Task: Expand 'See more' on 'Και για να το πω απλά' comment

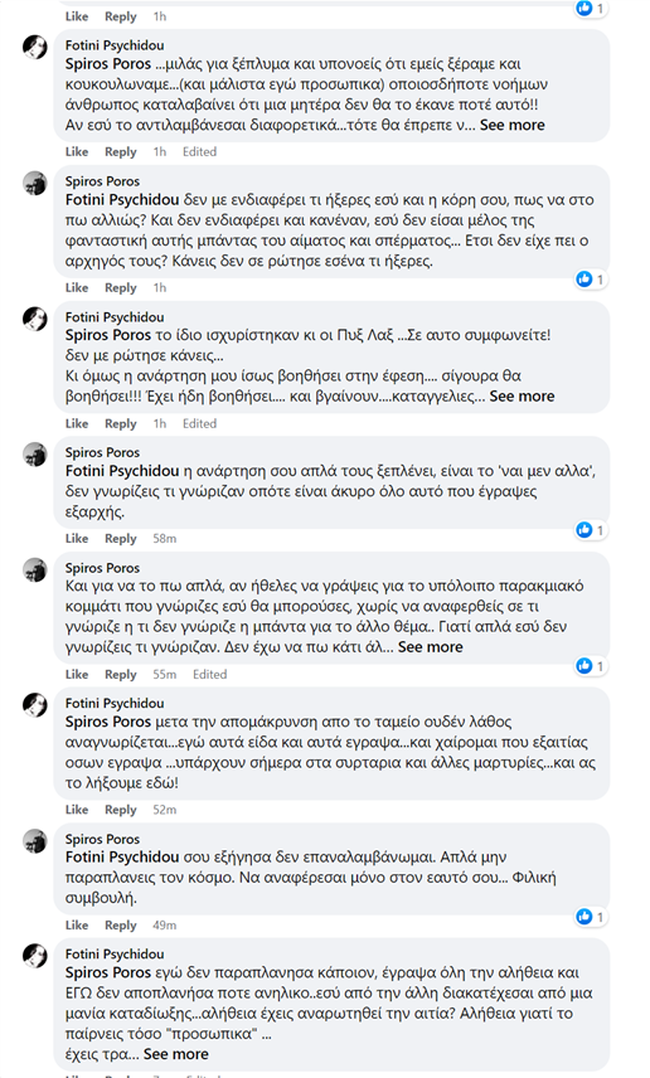Action: click(430, 647)
